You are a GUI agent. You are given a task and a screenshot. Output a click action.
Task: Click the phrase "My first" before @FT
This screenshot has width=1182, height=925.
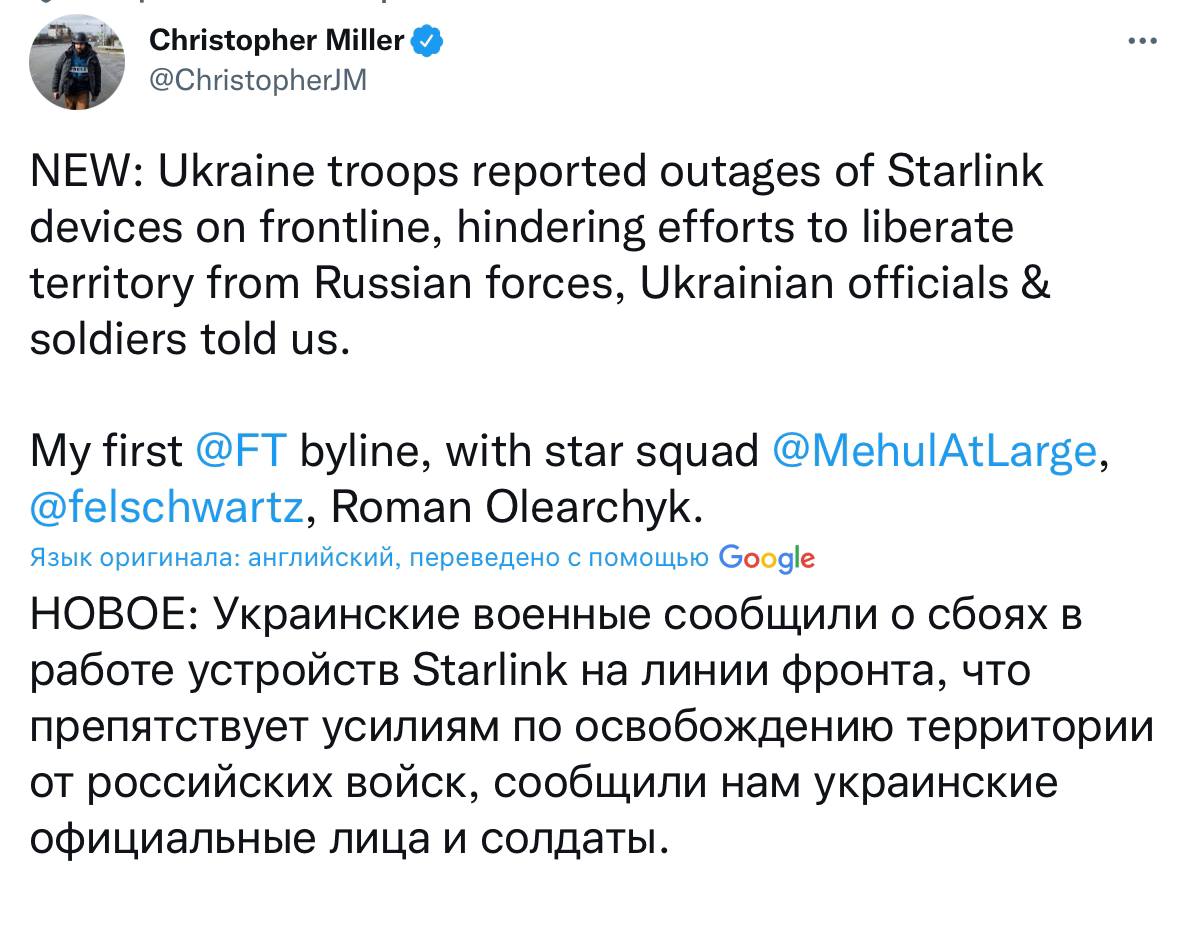[x=107, y=452]
